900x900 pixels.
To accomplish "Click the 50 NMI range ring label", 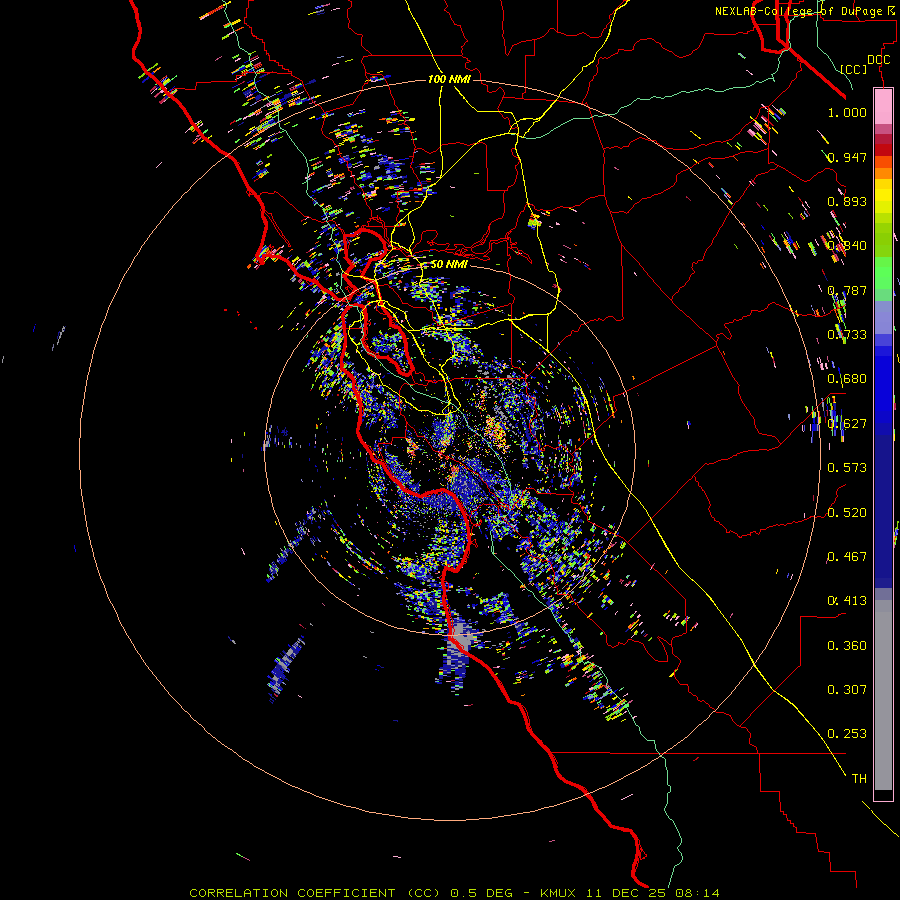I will click(x=449, y=264).
